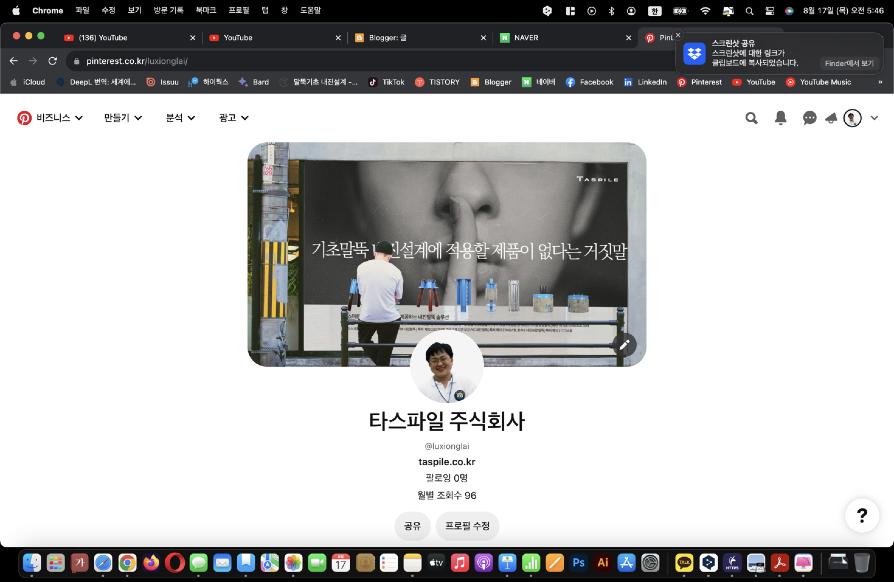The image size is (894, 582).
Task: Open the YouTube Music bookmark
Action: [x=818, y=82]
